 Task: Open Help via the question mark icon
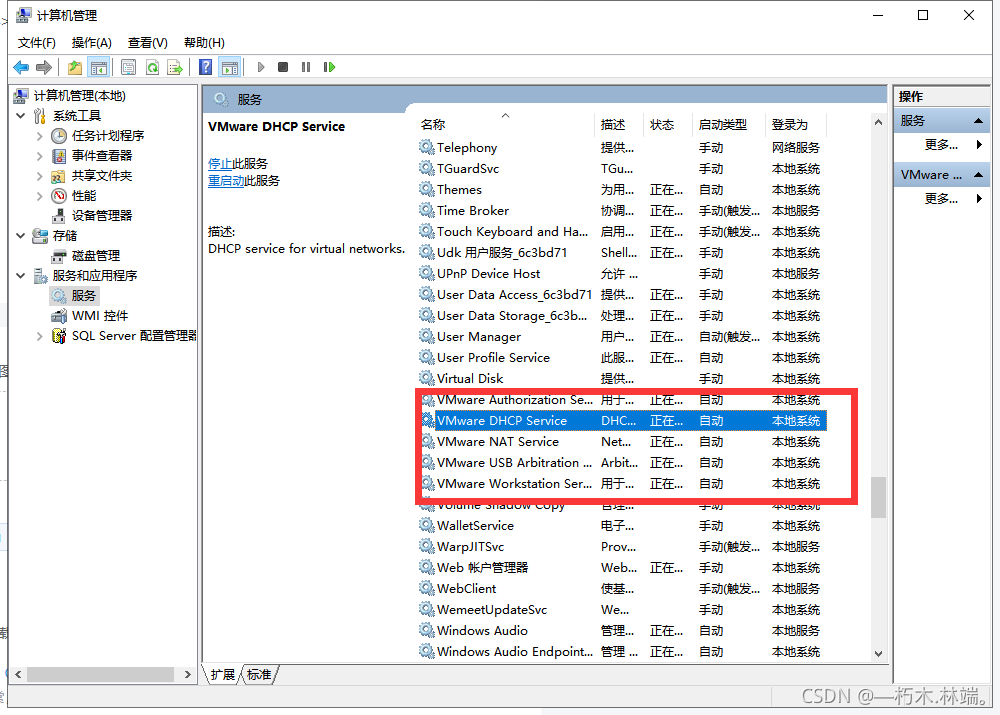pyautogui.click(x=205, y=67)
